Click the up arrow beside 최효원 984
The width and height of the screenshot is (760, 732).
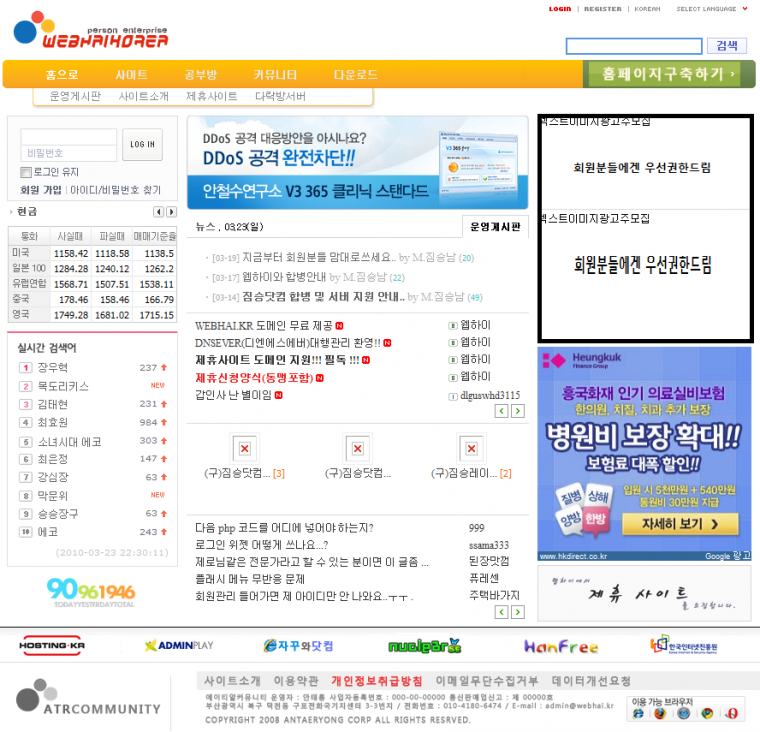tap(164, 422)
